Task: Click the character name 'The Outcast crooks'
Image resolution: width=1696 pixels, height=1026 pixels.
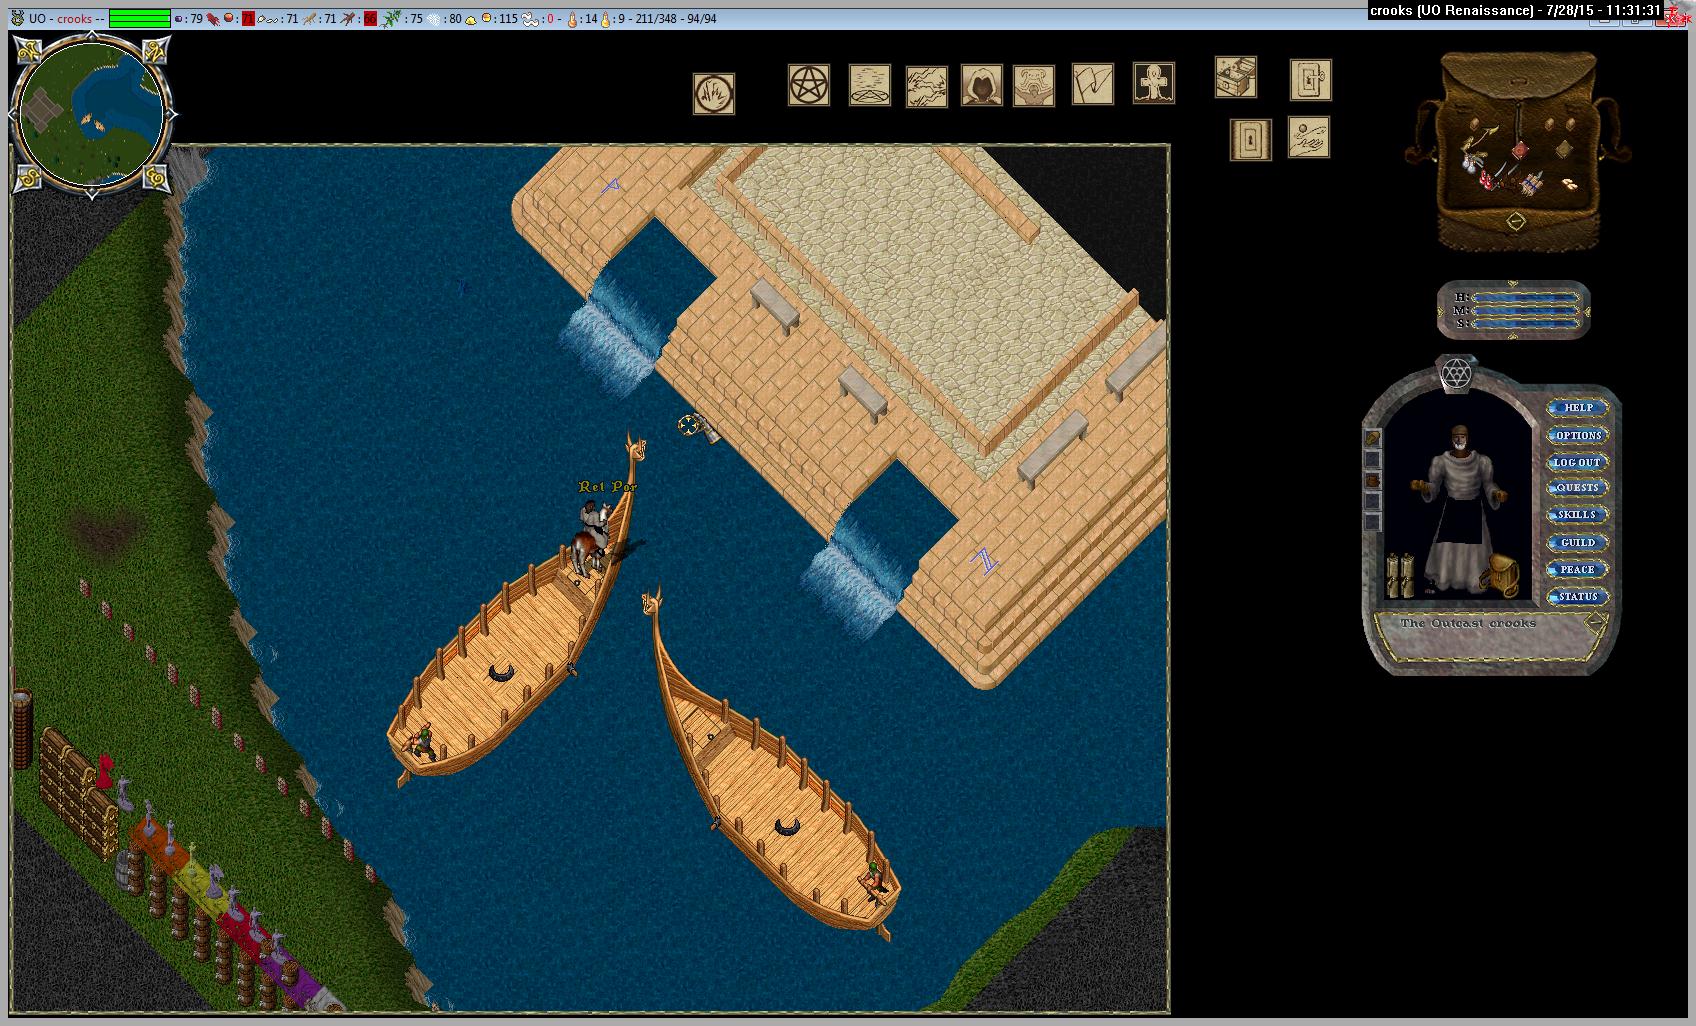Action: pyautogui.click(x=1468, y=623)
